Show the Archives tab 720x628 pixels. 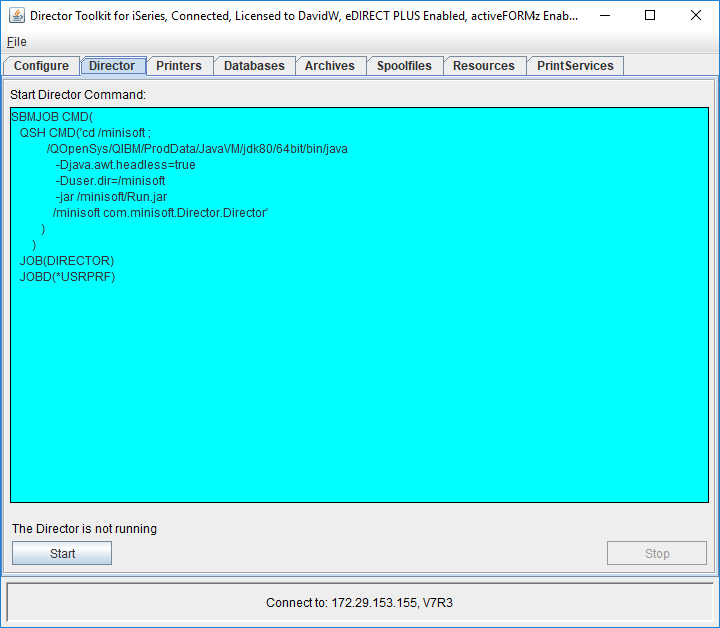click(x=329, y=66)
